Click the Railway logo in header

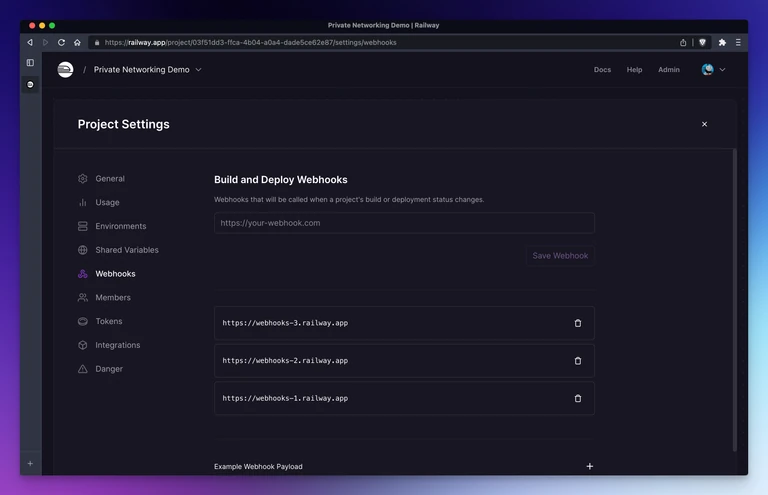click(65, 70)
